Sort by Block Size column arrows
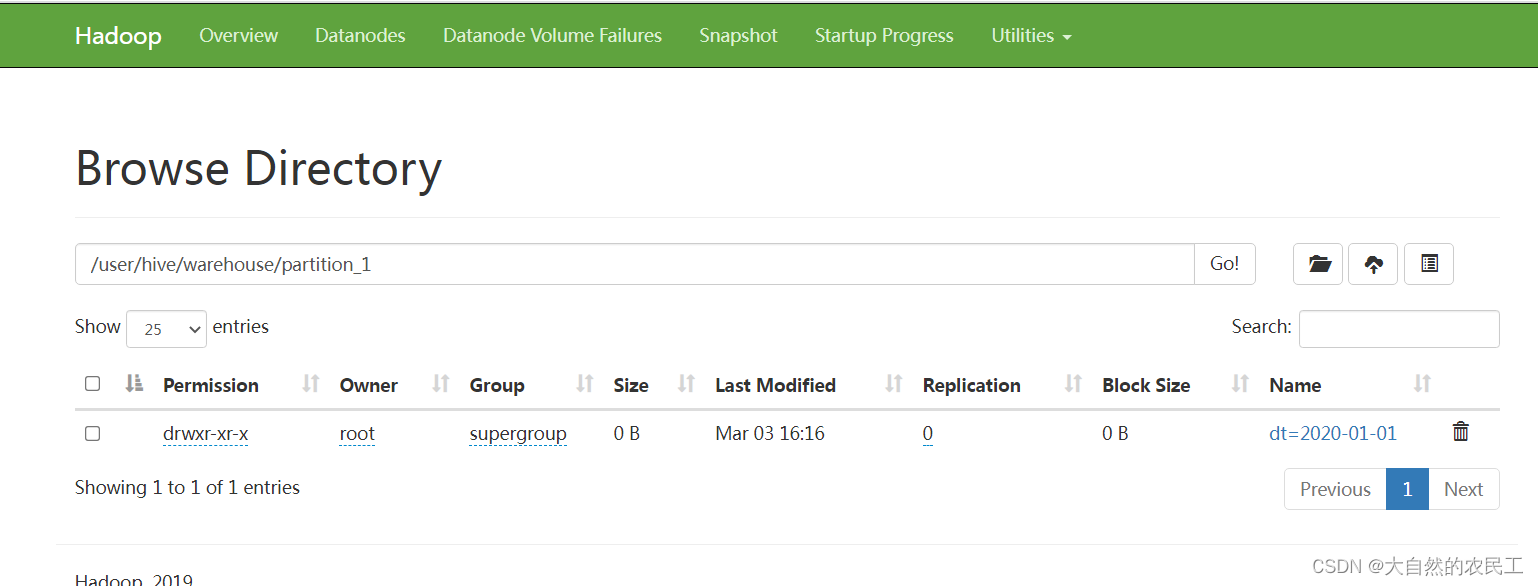The width and height of the screenshot is (1538, 586). click(x=1241, y=384)
